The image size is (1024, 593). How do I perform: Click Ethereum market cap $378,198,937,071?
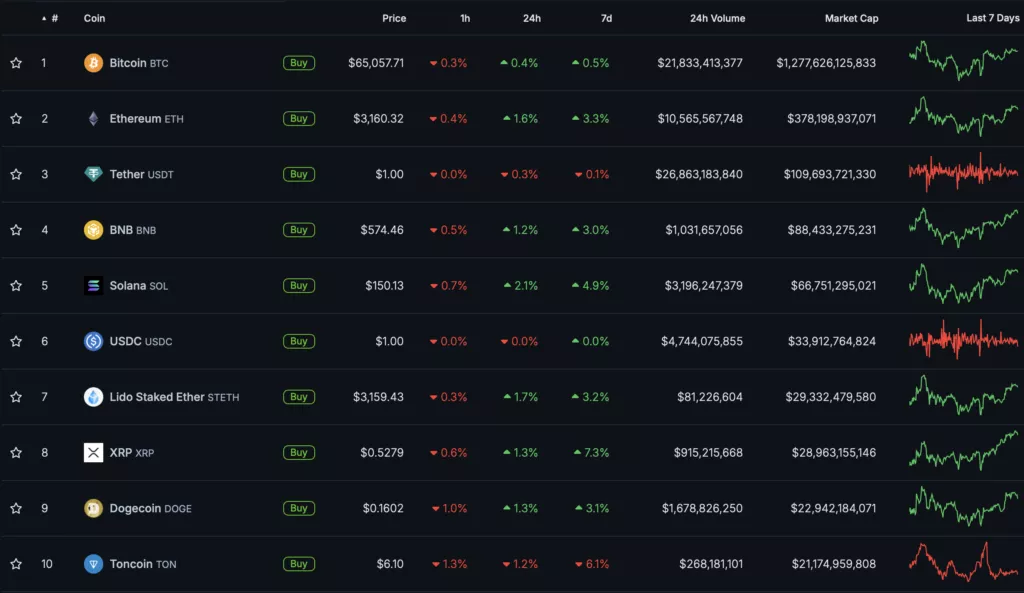[831, 118]
